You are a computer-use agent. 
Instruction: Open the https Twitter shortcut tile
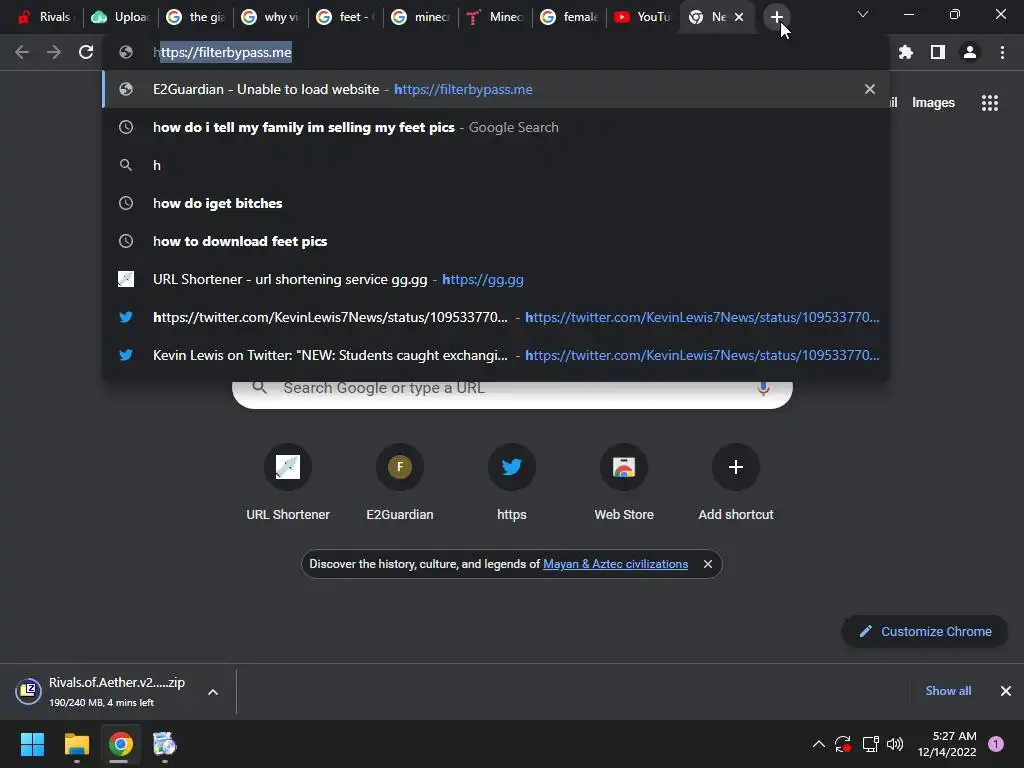coord(511,483)
